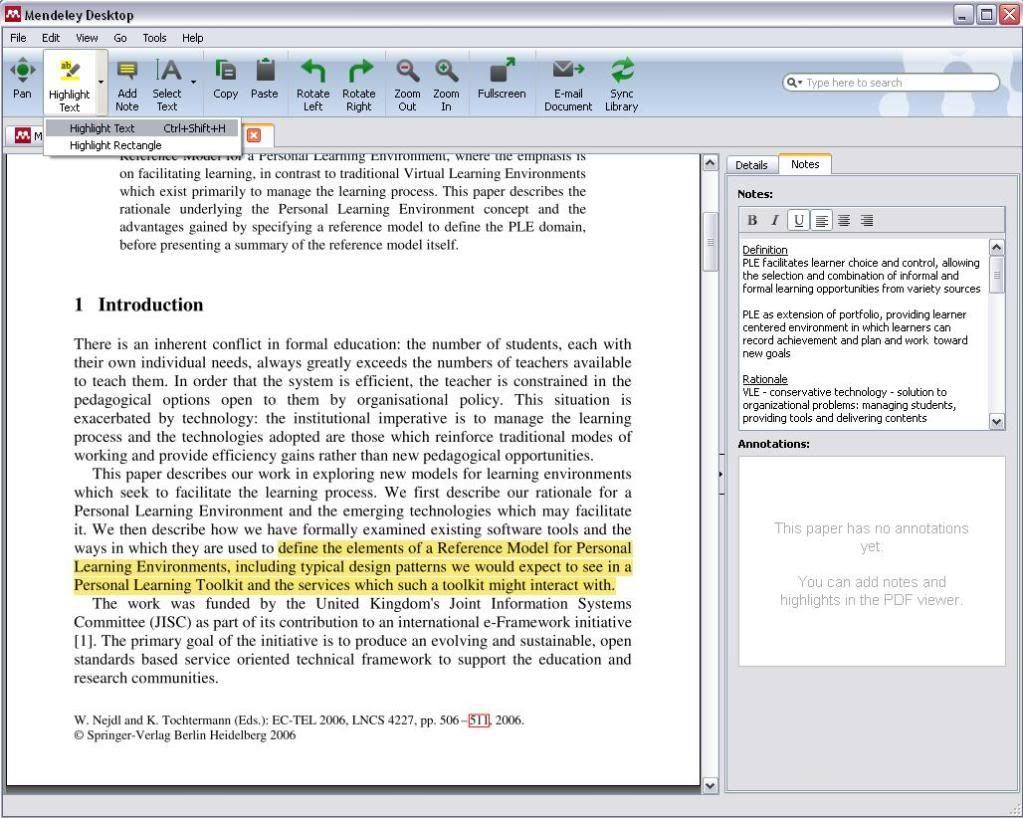Click the notes scrollbar thumb

point(997,275)
